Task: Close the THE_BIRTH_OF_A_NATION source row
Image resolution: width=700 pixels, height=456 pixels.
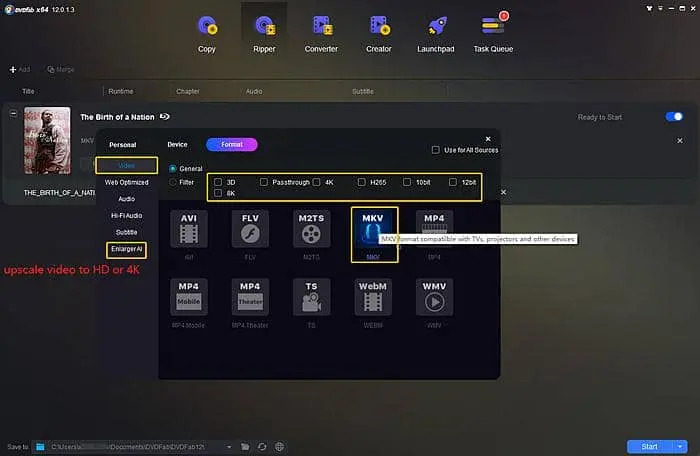Action: pos(503,192)
